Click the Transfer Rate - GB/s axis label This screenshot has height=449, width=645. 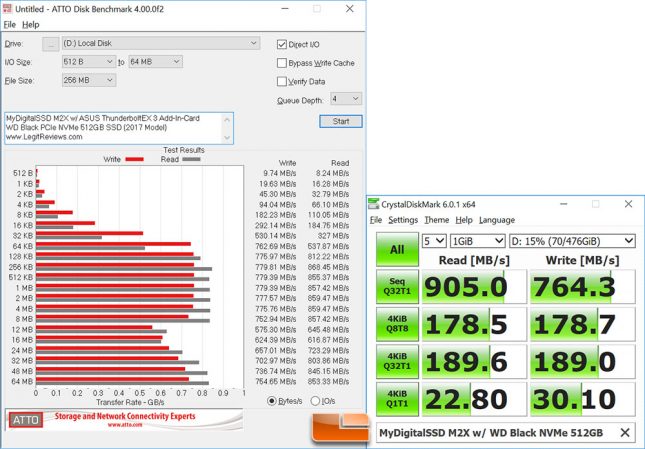pos(130,402)
